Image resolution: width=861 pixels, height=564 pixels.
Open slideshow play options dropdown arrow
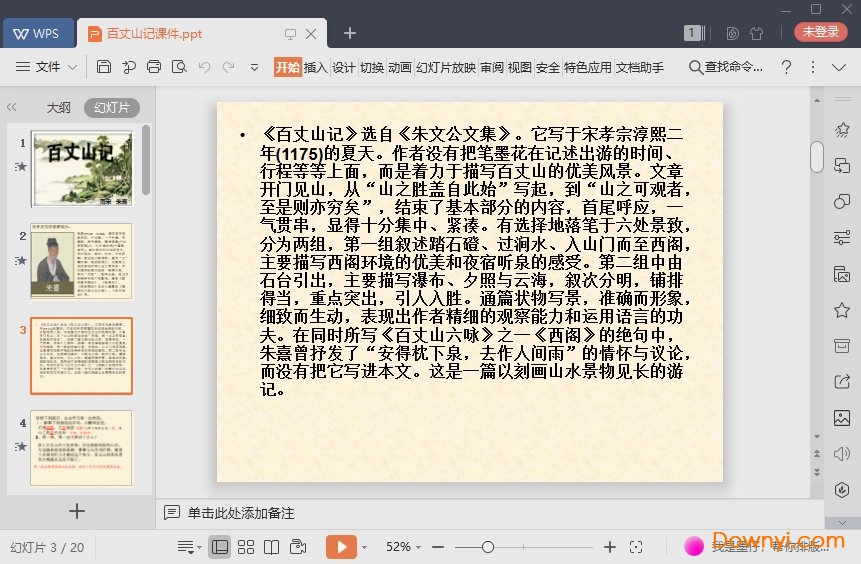(365, 547)
